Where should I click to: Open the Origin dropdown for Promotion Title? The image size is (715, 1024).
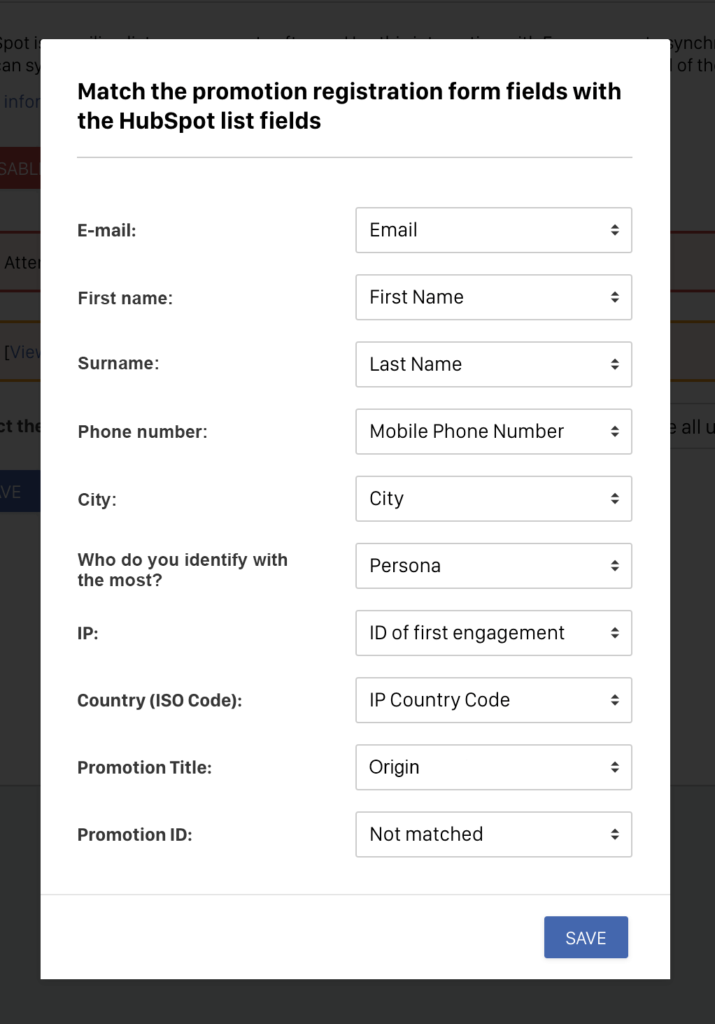tap(493, 767)
